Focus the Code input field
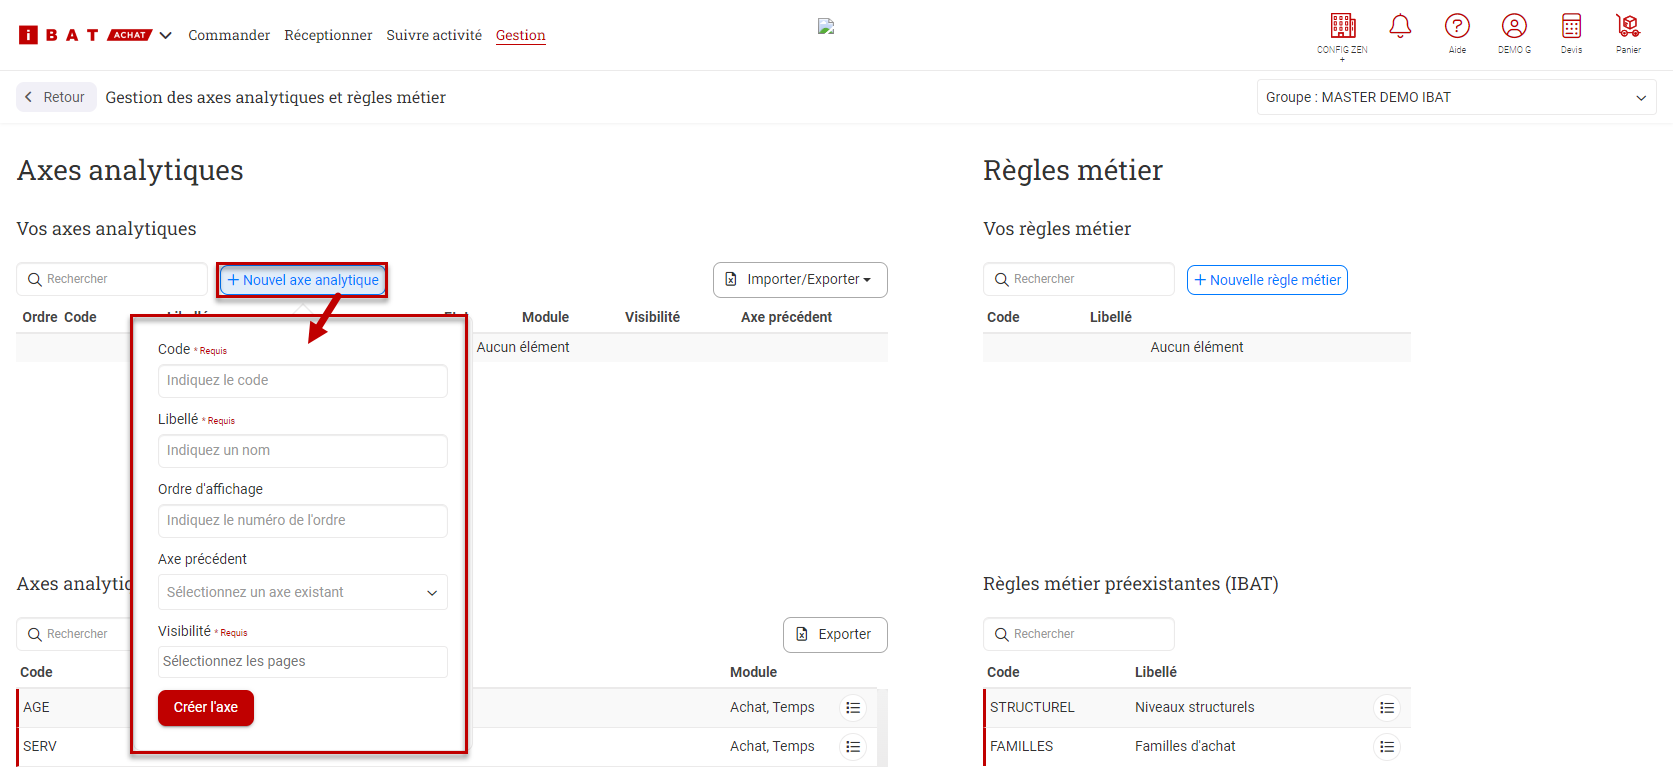The image size is (1673, 767). coord(302,381)
